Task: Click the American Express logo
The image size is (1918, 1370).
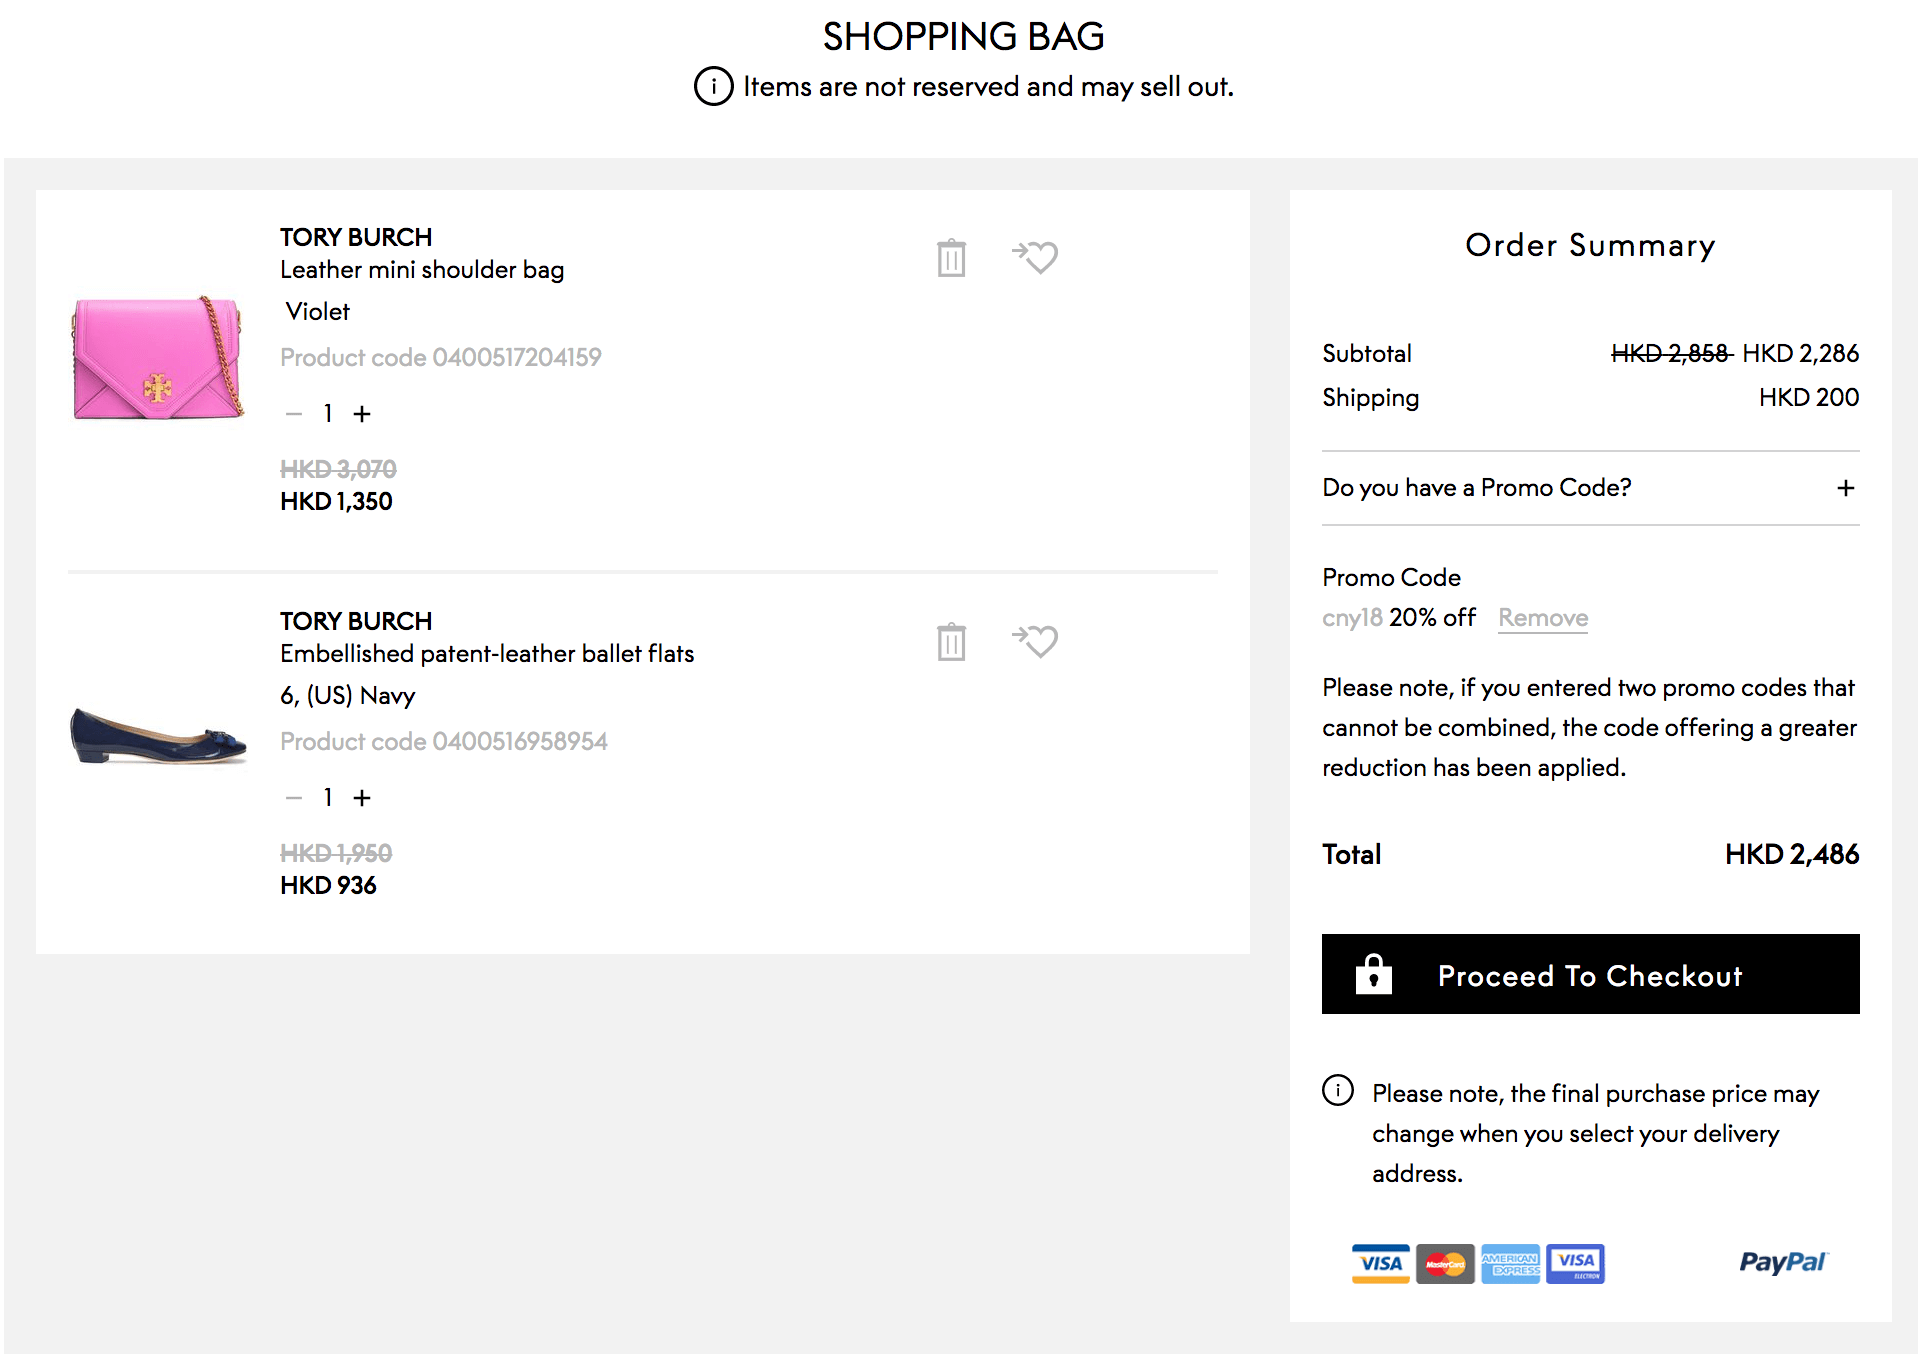Action: click(1510, 1263)
